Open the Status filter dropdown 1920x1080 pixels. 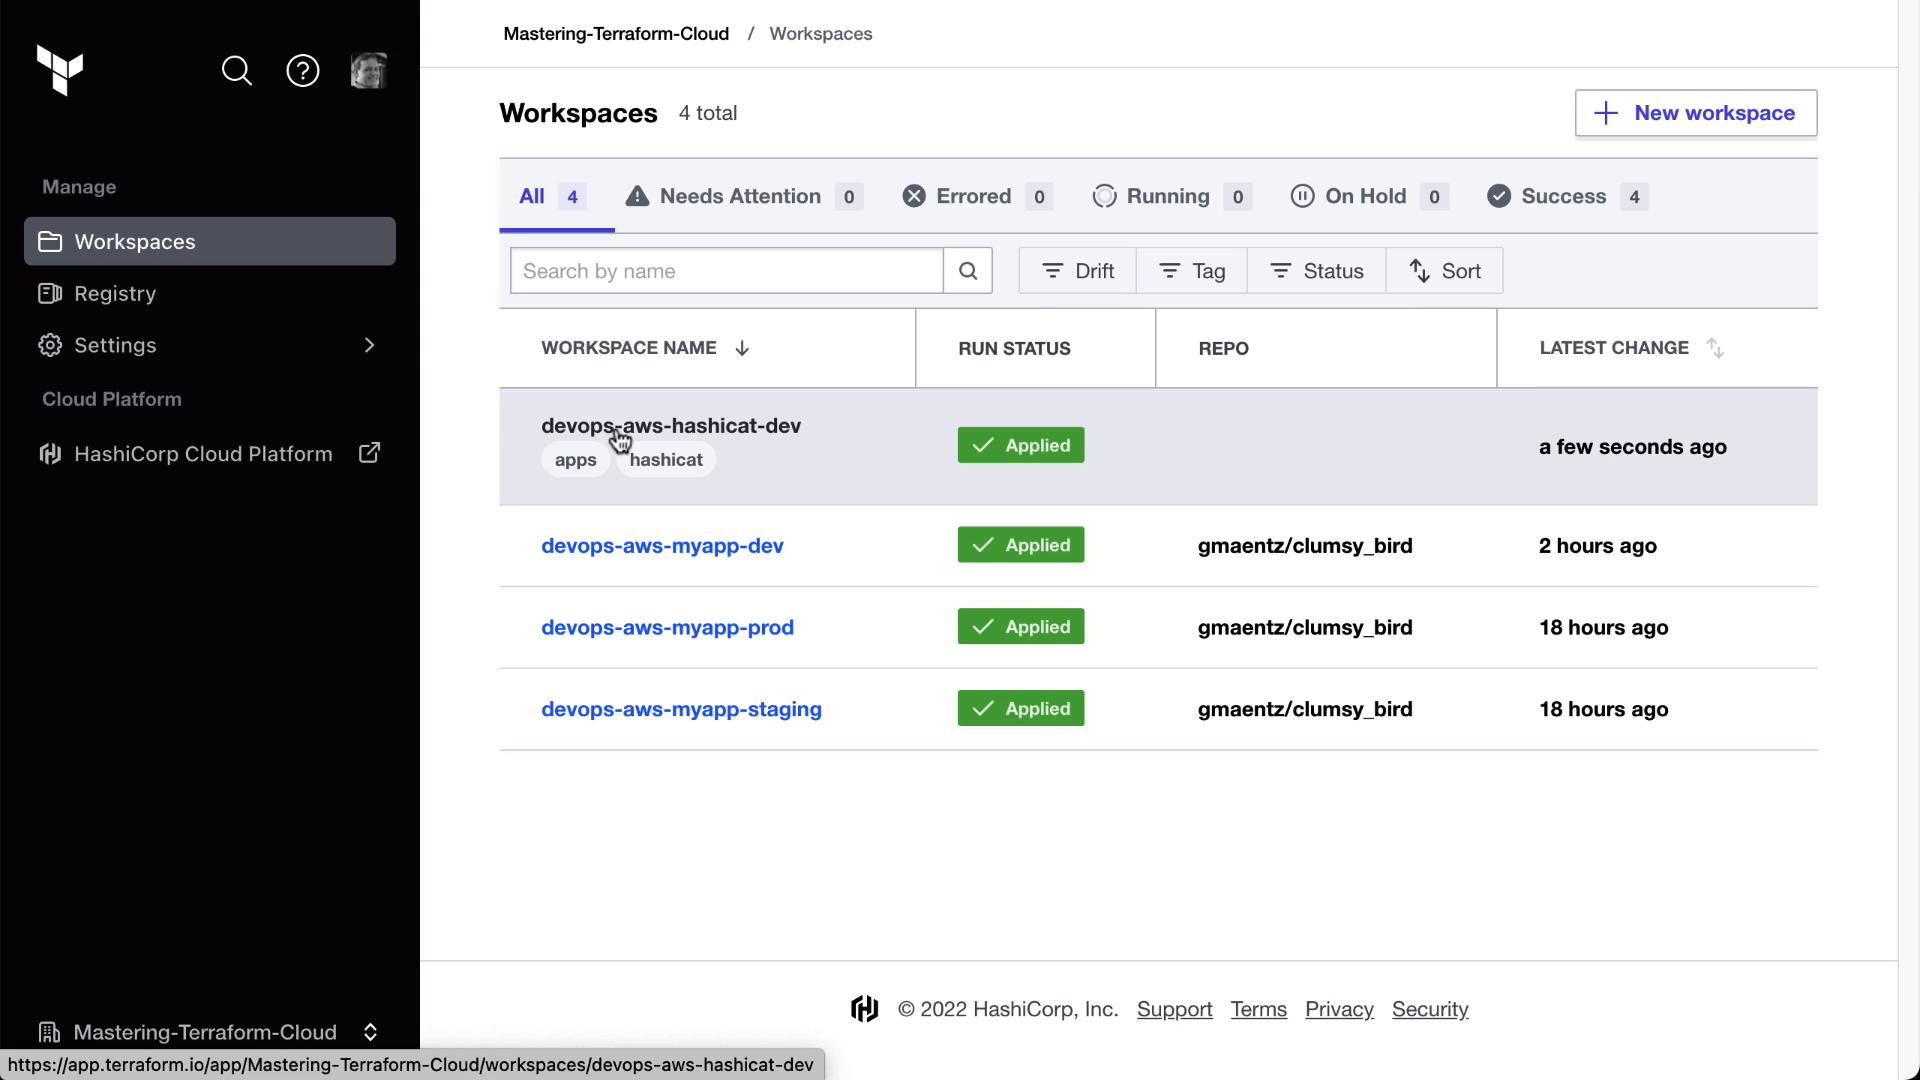[1317, 271]
